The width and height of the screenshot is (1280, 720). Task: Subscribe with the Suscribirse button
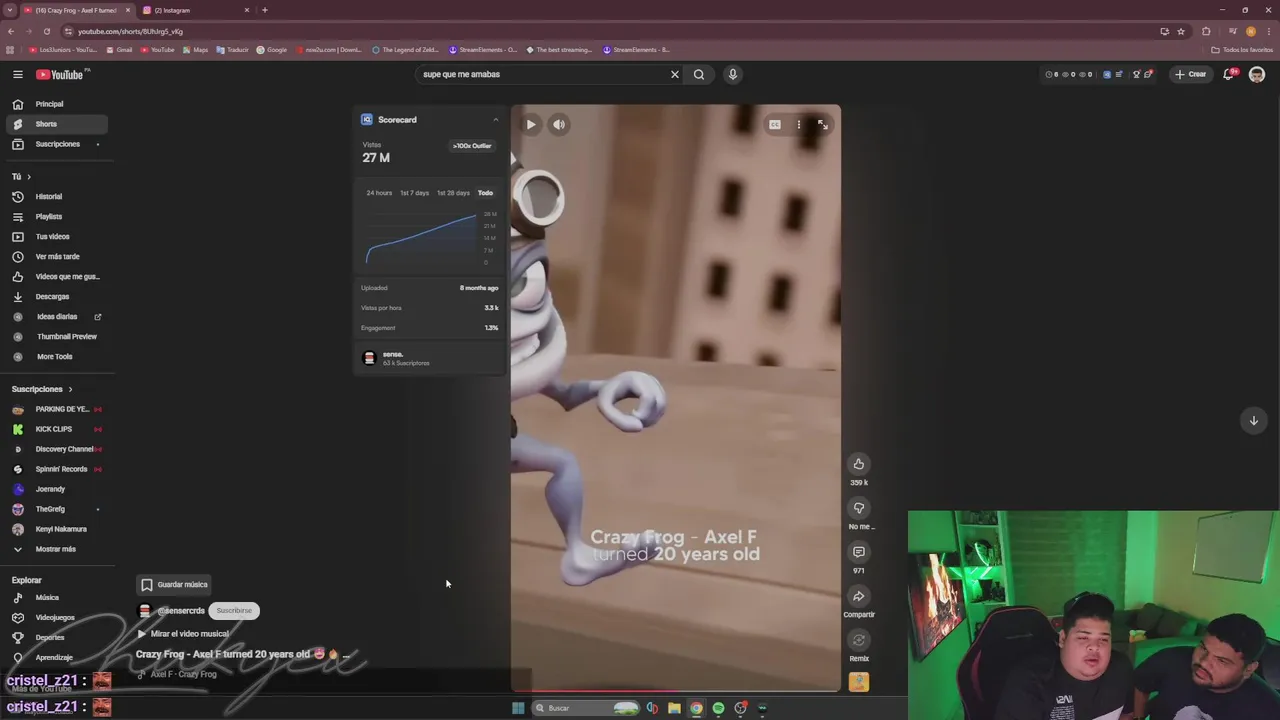pyautogui.click(x=234, y=611)
